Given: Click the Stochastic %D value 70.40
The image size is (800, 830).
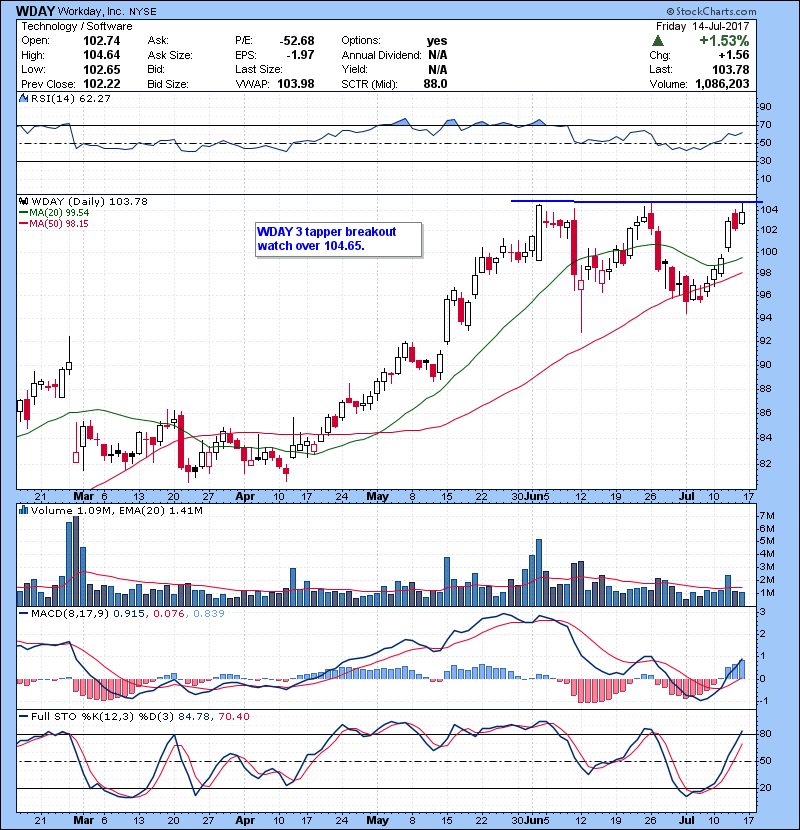Looking at the screenshot, I should pyautogui.click(x=233, y=717).
